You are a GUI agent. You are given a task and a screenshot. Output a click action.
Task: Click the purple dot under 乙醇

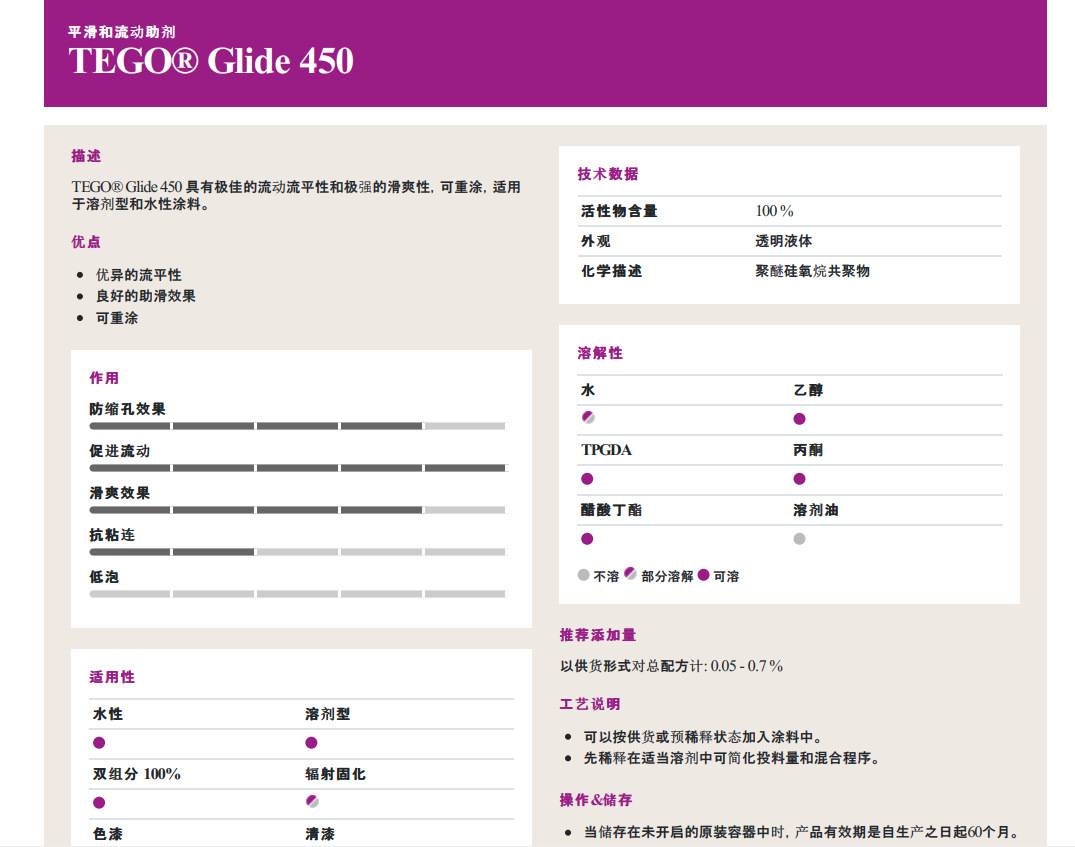click(x=799, y=419)
